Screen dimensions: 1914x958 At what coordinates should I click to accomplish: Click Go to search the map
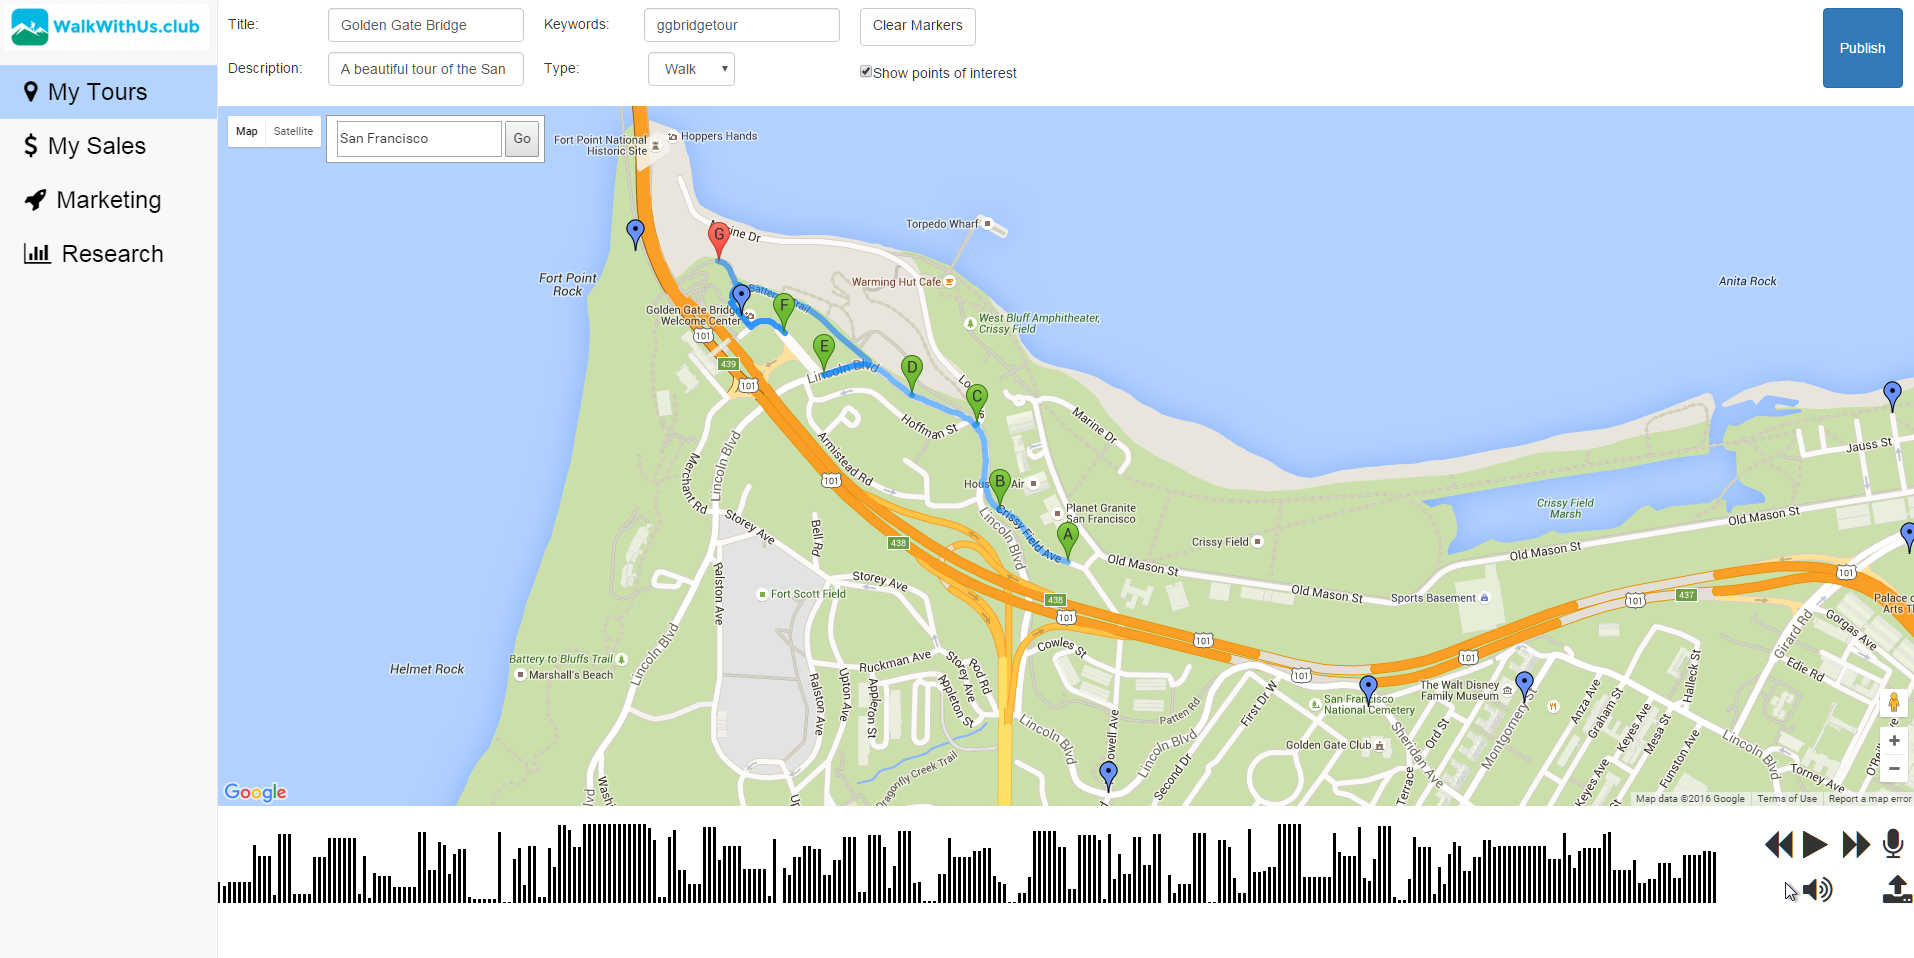coord(522,139)
